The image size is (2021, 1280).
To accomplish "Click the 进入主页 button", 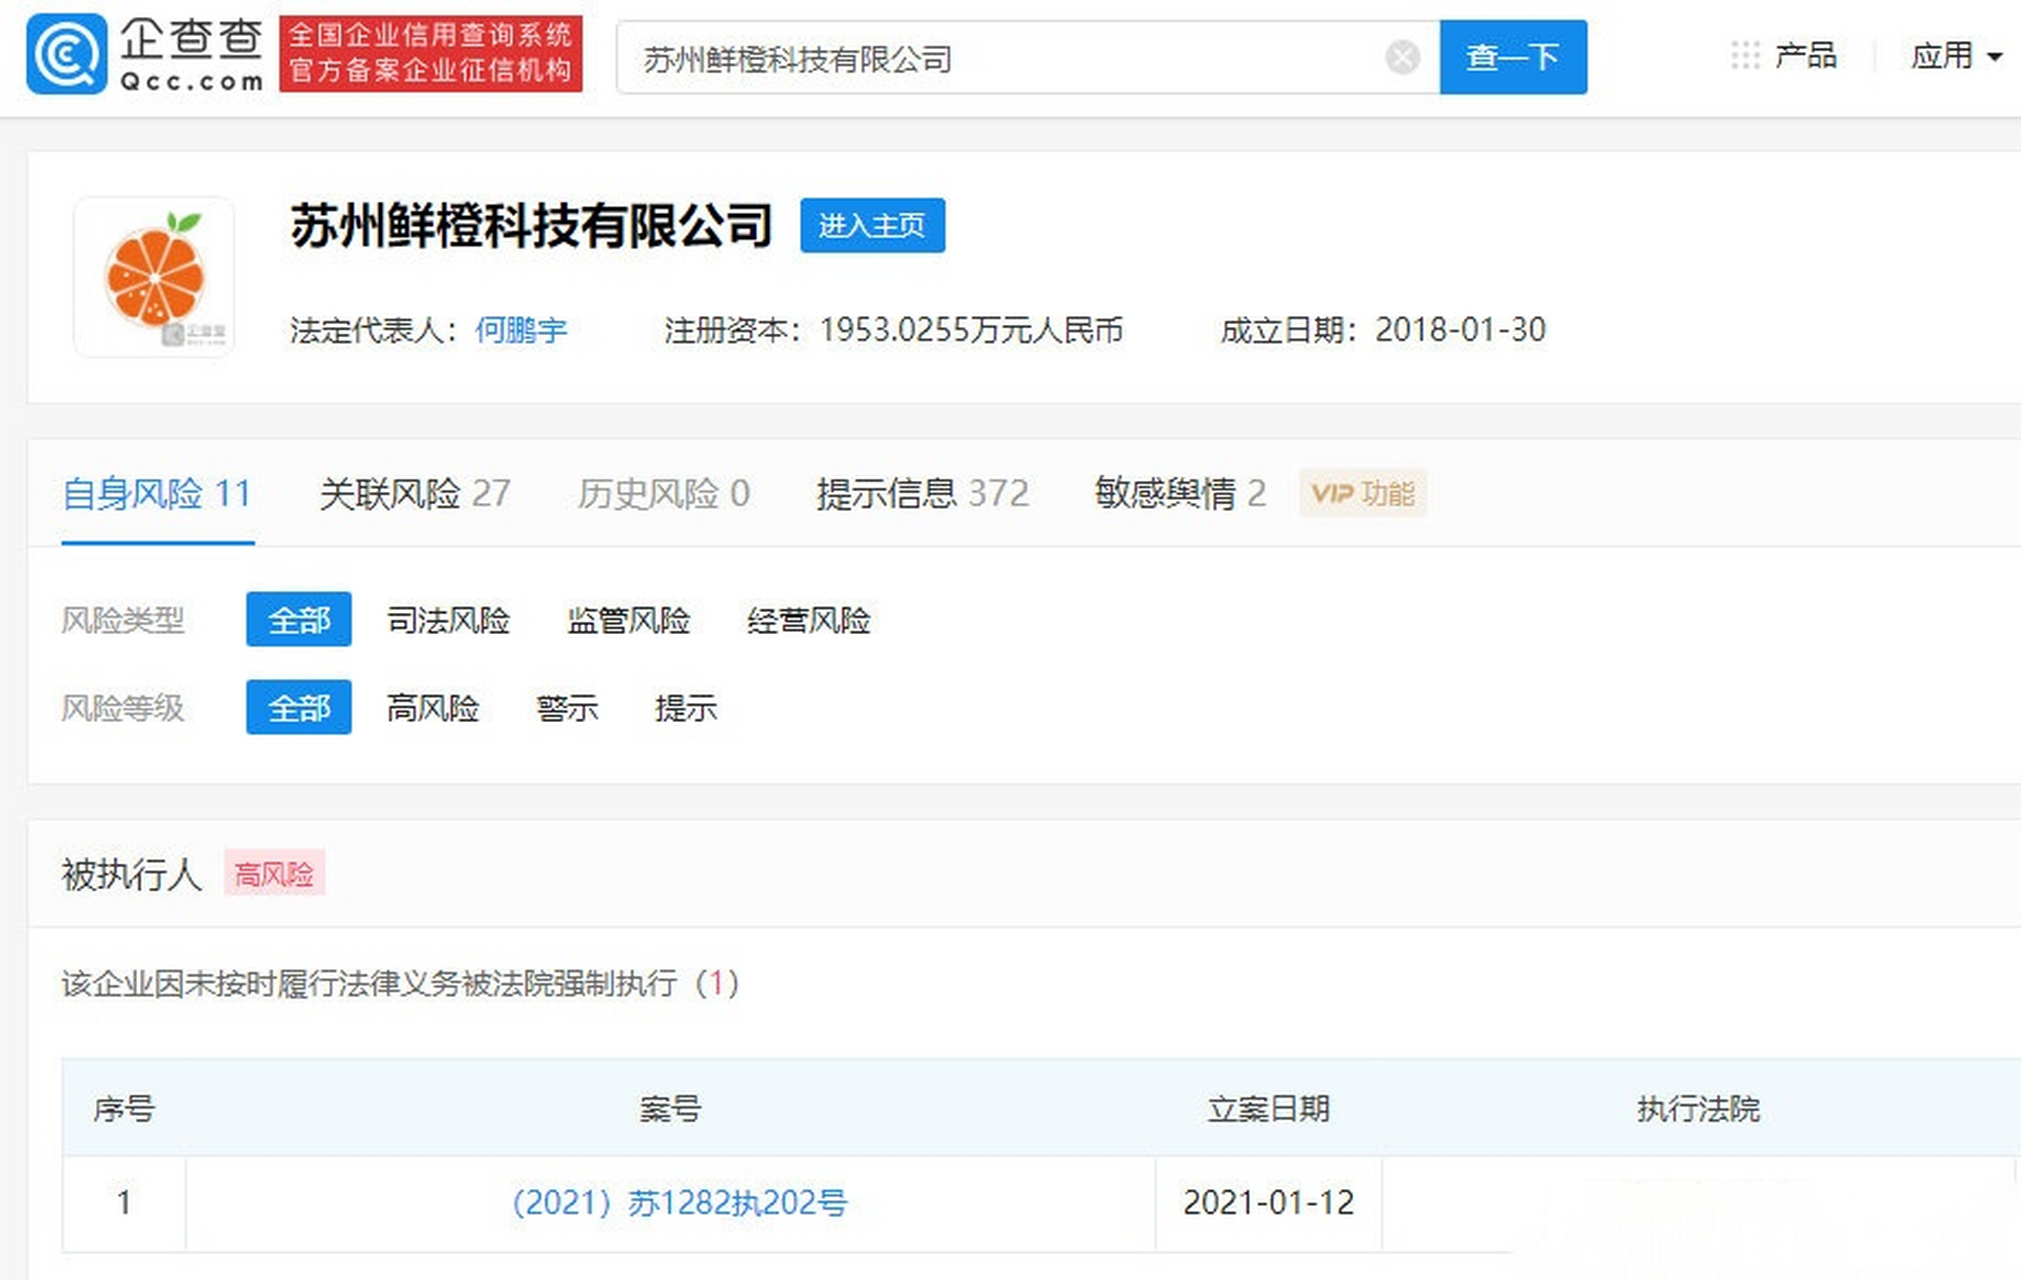I will tap(872, 225).
